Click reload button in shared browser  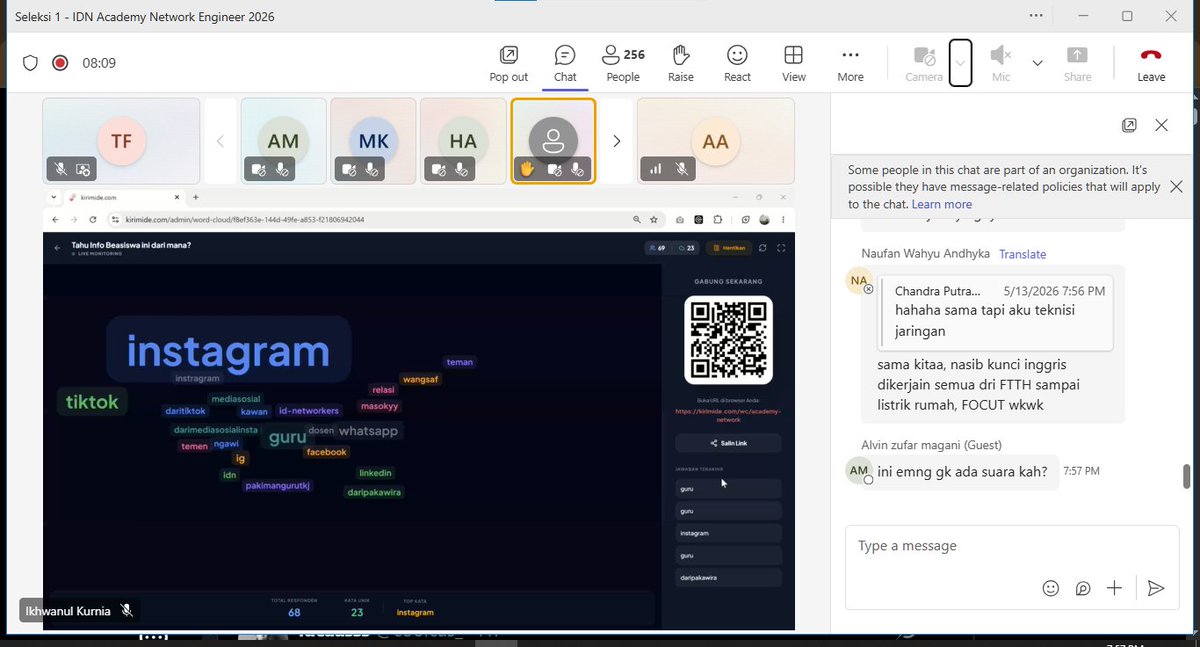click(x=93, y=219)
